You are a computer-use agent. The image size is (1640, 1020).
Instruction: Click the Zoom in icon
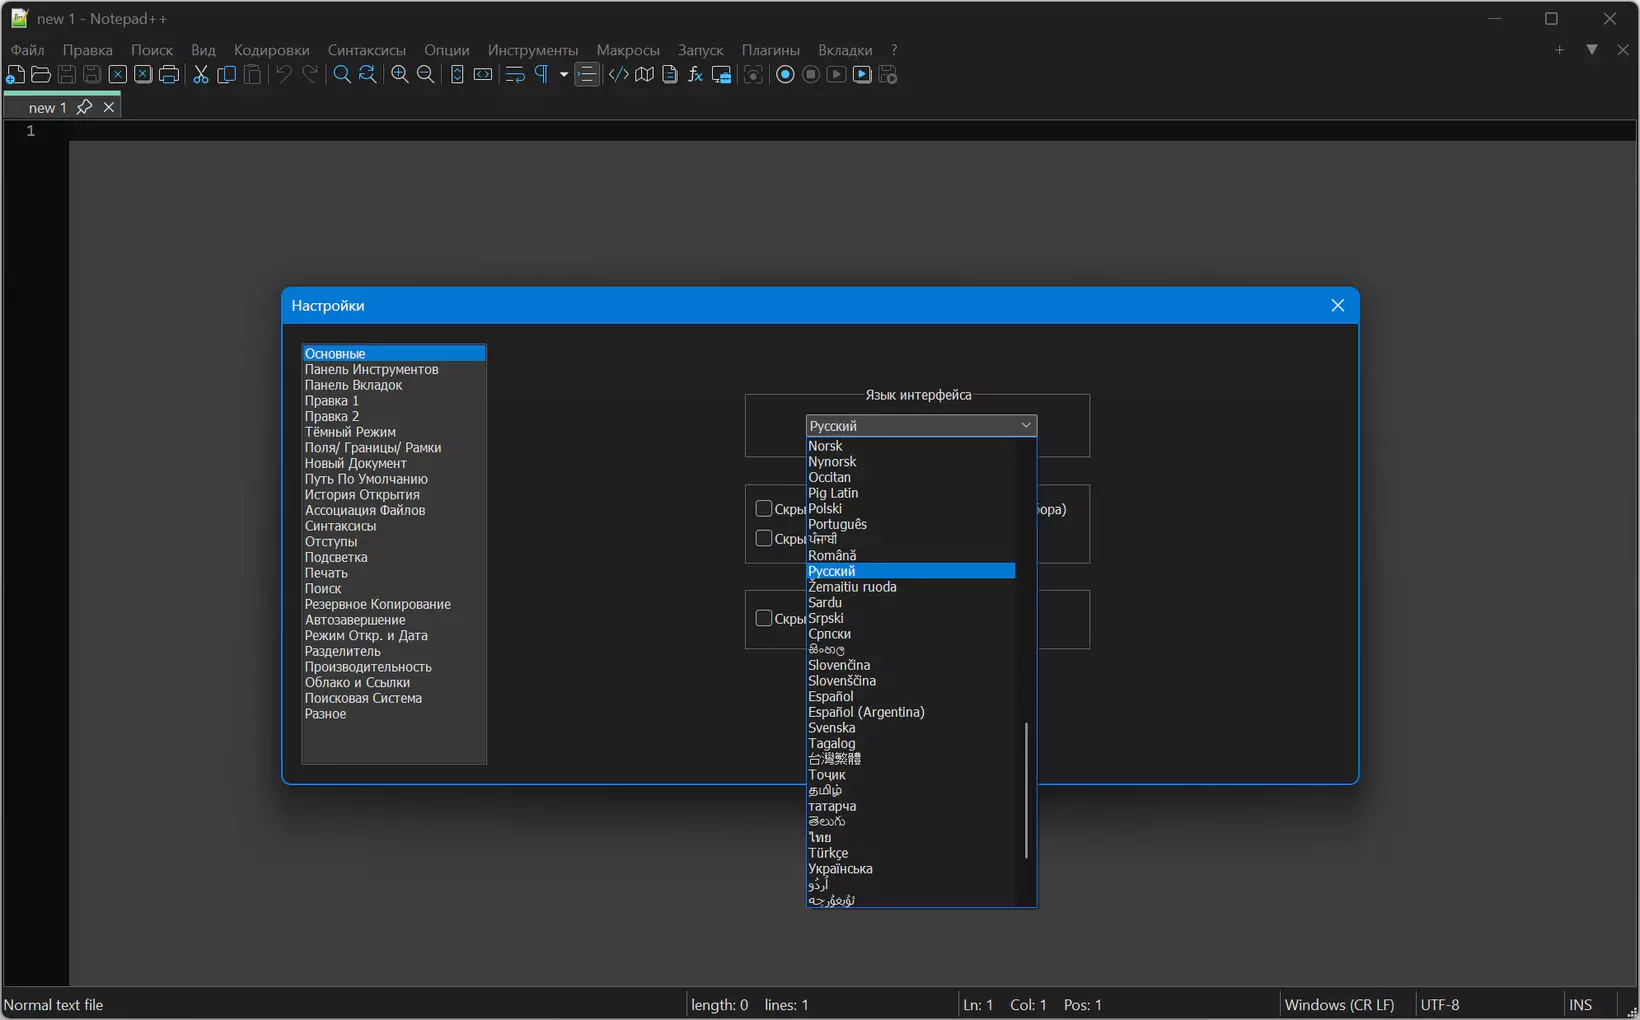tap(400, 75)
